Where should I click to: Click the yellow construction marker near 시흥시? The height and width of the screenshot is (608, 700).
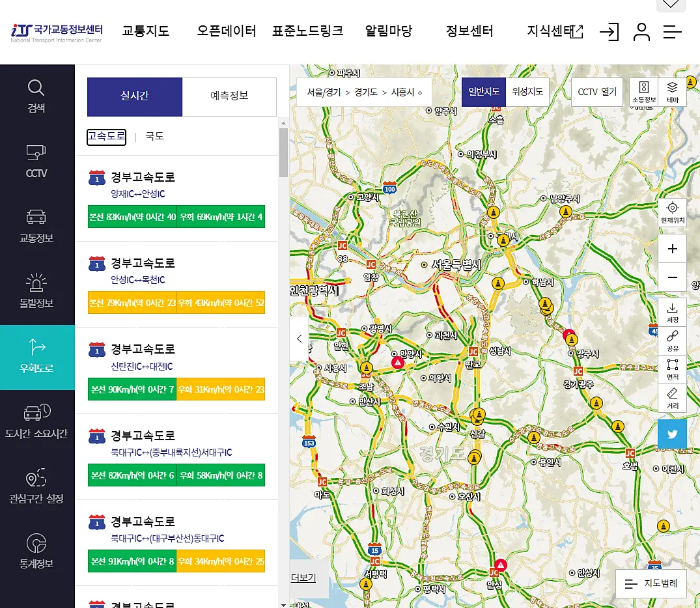[x=367, y=368]
